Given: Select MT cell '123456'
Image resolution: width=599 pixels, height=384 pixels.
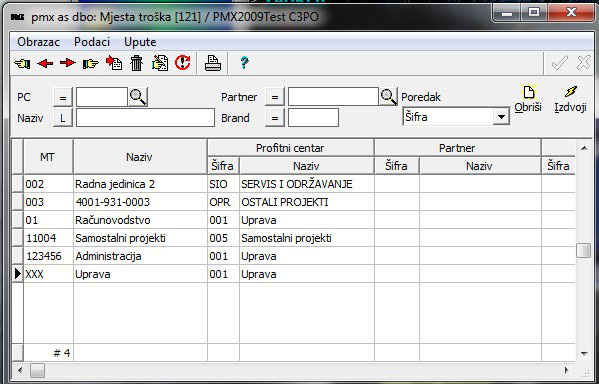Looking at the screenshot, I should 48,256.
